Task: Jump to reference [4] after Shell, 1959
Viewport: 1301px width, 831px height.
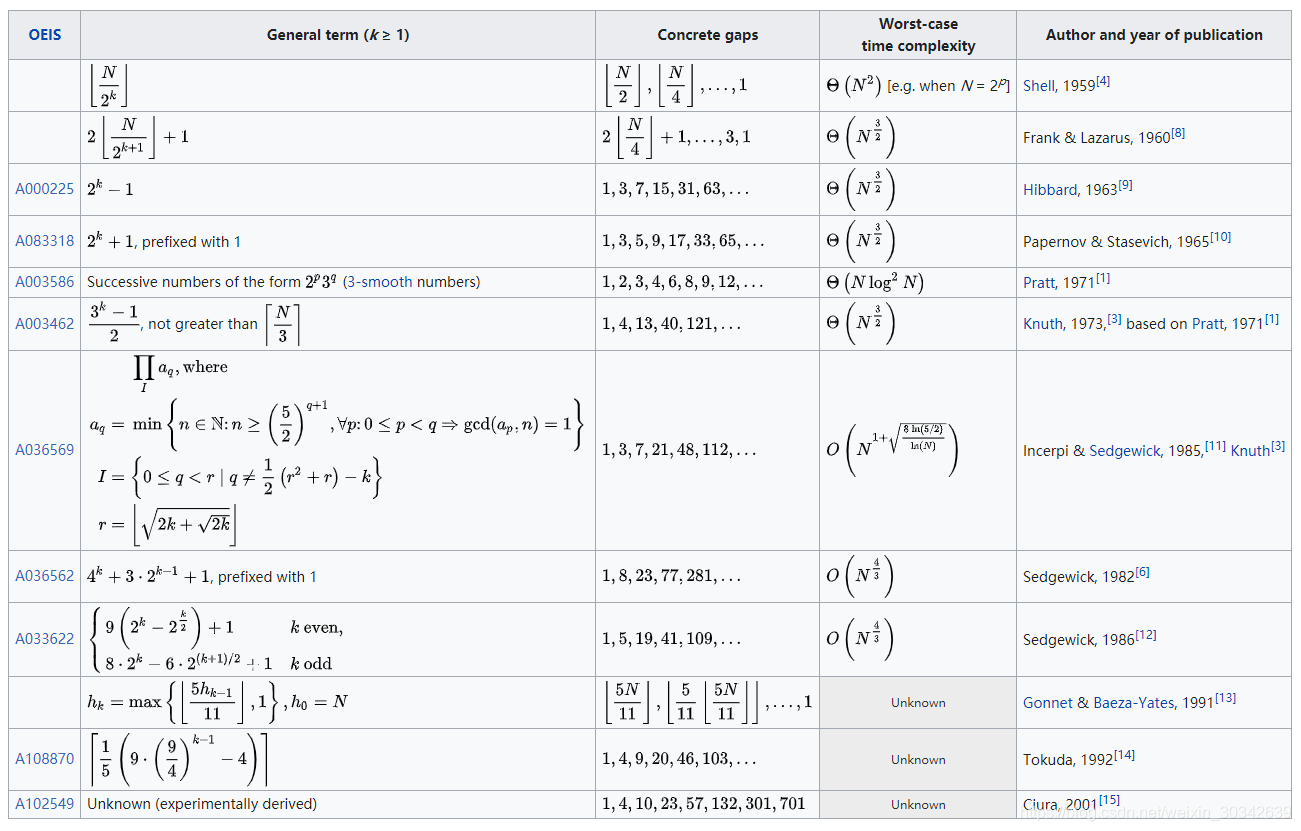Action: click(1103, 82)
